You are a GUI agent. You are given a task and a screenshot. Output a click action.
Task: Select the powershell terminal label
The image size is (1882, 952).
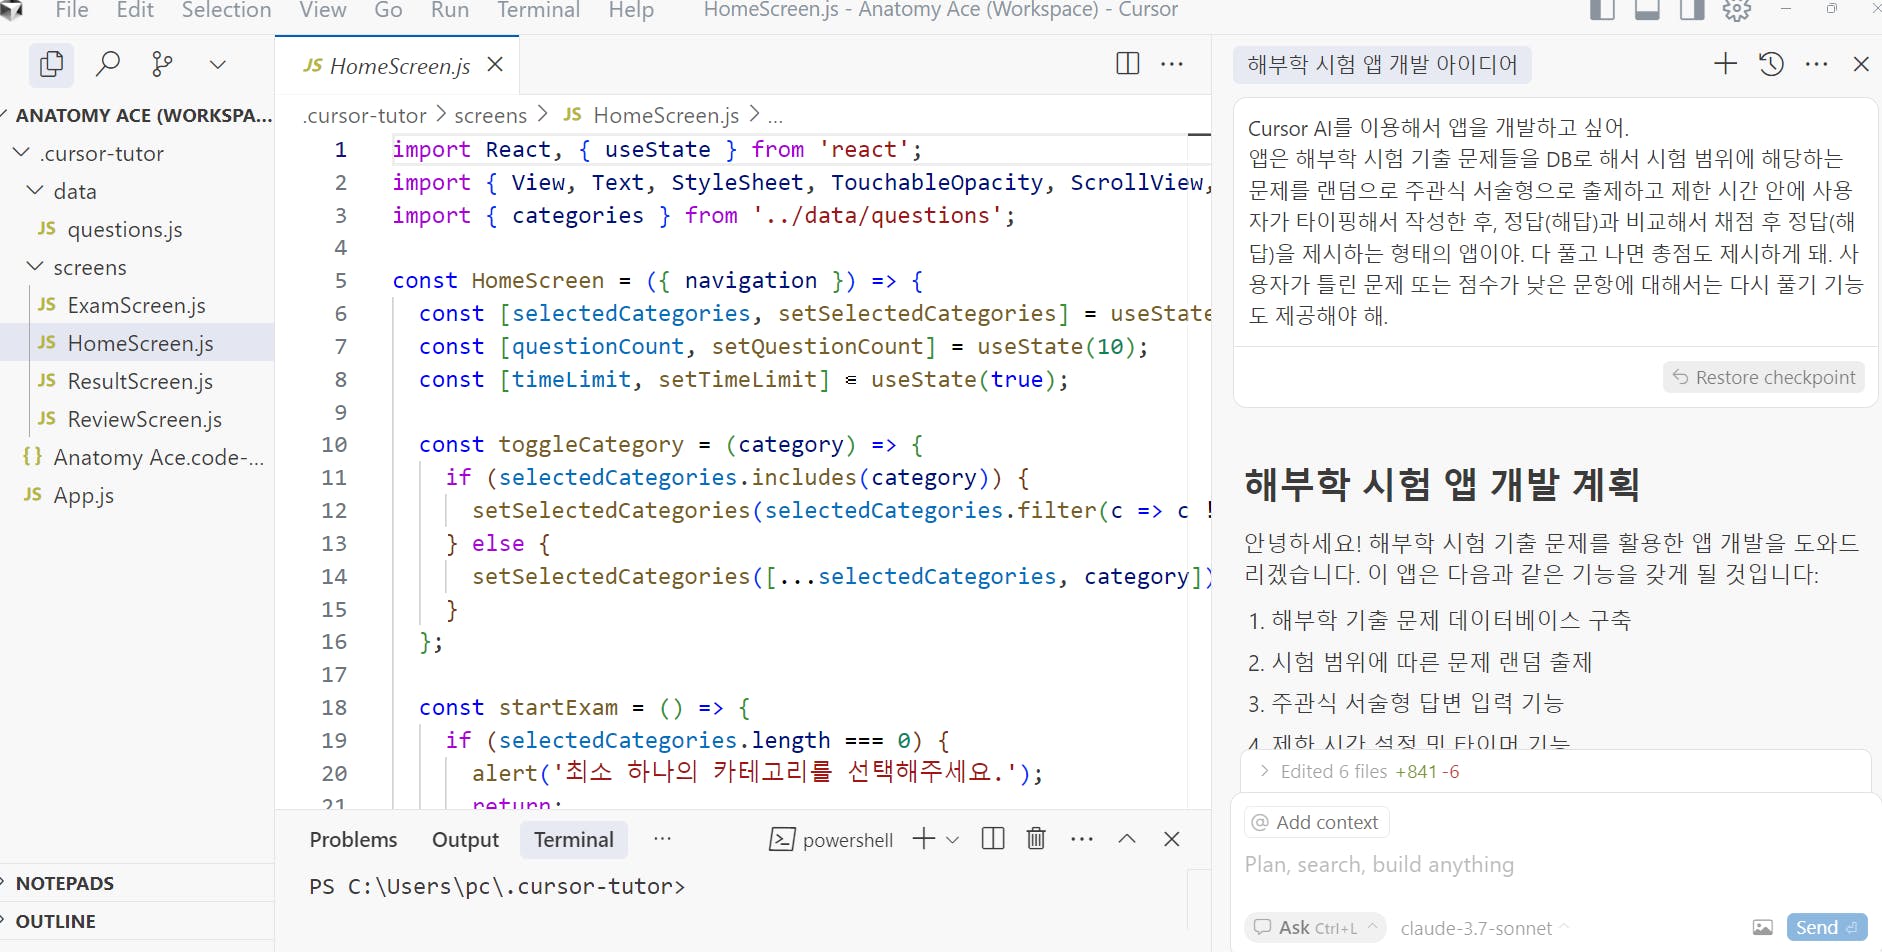[831, 840]
